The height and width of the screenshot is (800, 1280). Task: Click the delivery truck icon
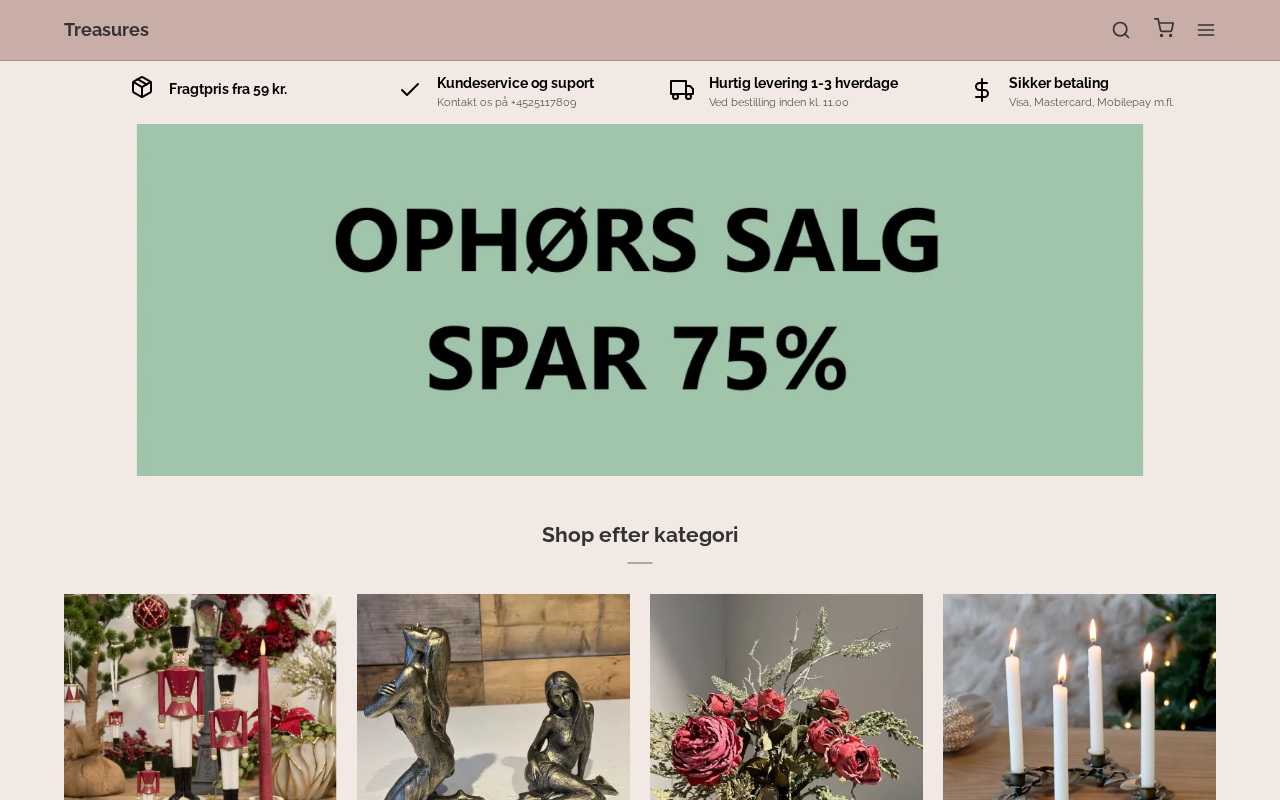click(x=682, y=90)
